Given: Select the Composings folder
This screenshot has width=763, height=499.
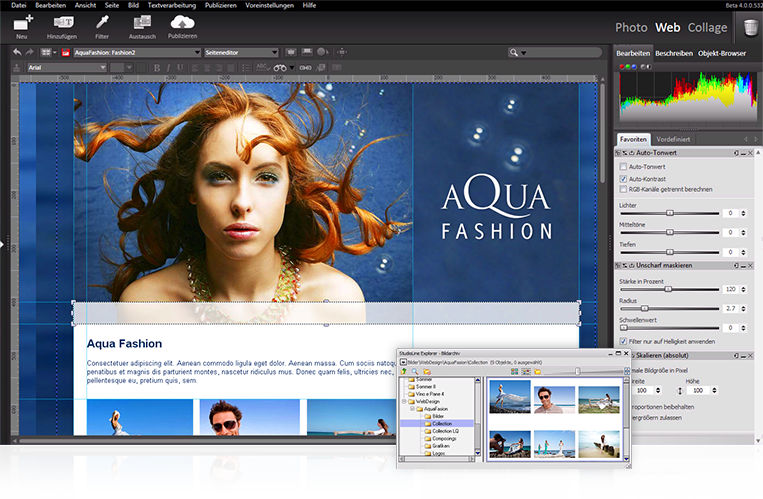Looking at the screenshot, I should click(444, 439).
